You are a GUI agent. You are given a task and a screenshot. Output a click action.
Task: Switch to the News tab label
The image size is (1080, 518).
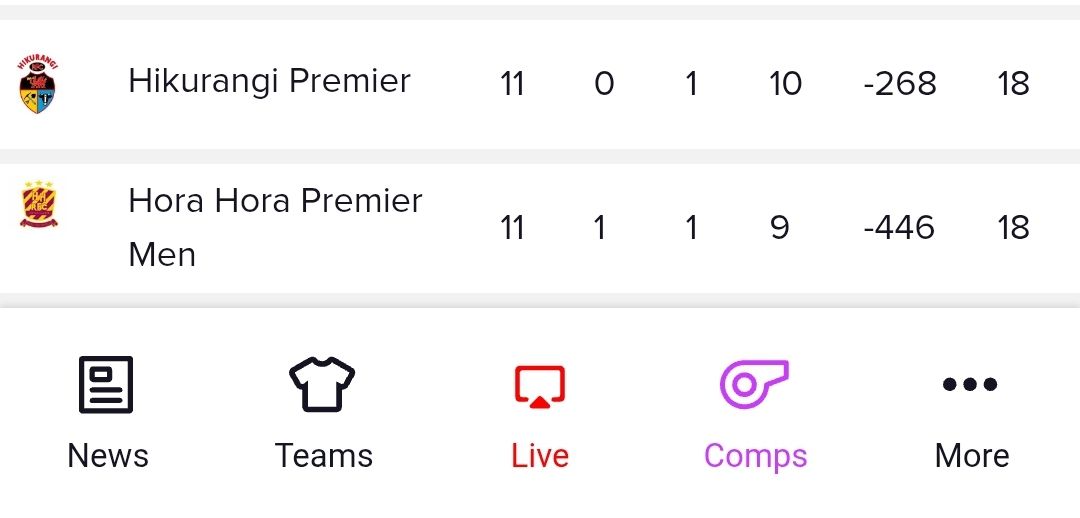tap(107, 456)
